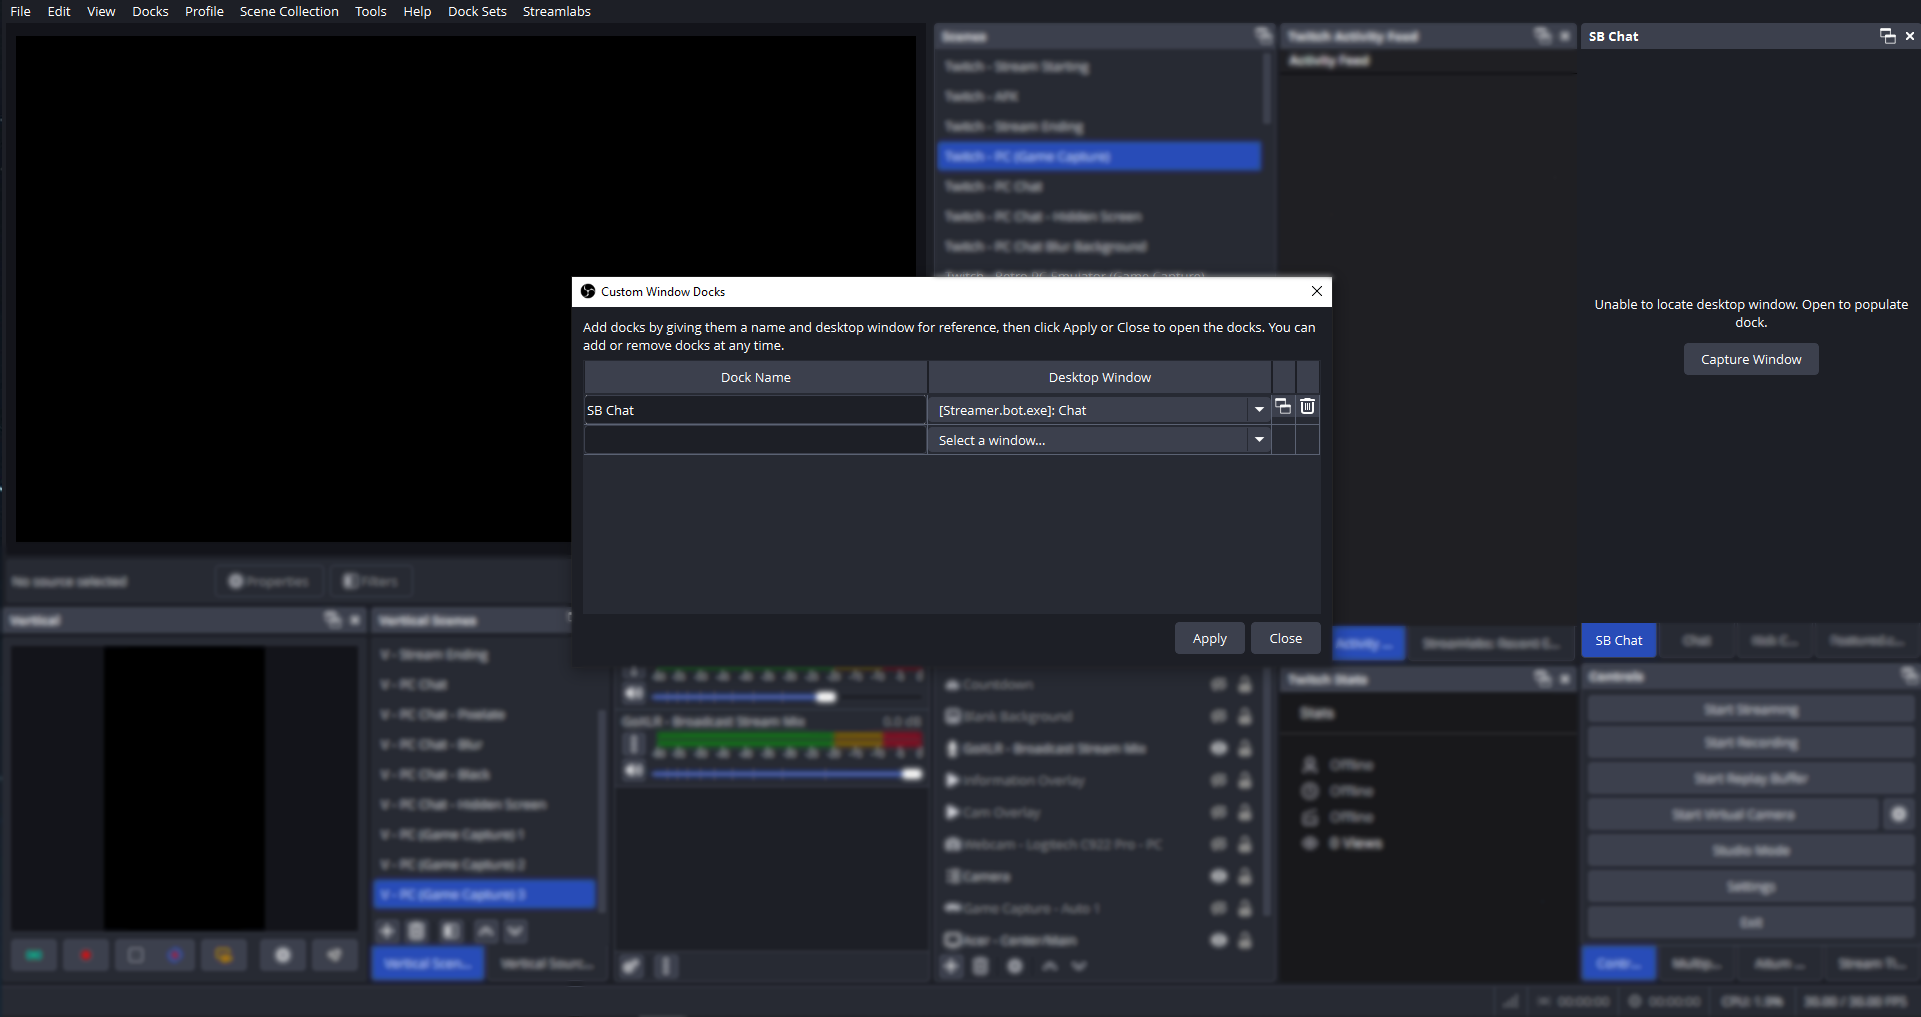
Task: Delete the SB Chat dock row
Action: (1307, 407)
